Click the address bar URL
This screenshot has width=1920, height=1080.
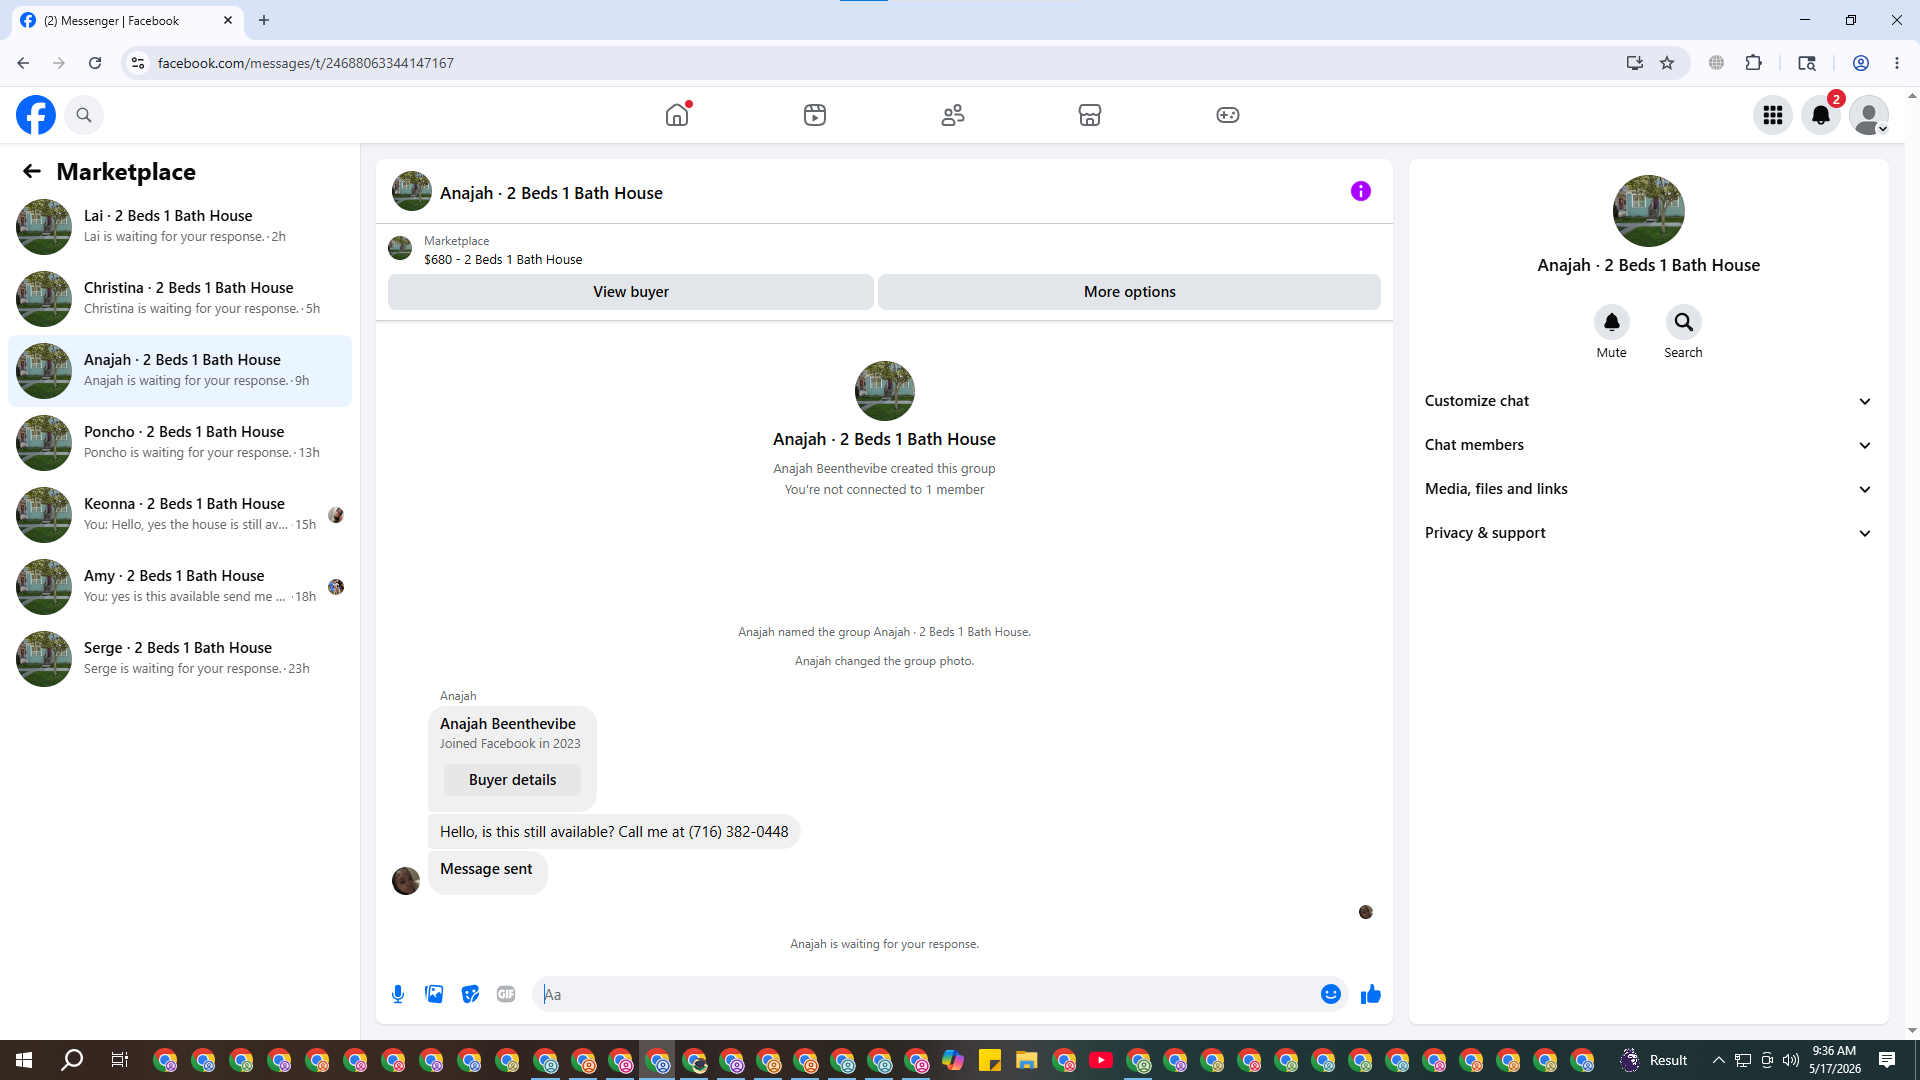coord(306,63)
